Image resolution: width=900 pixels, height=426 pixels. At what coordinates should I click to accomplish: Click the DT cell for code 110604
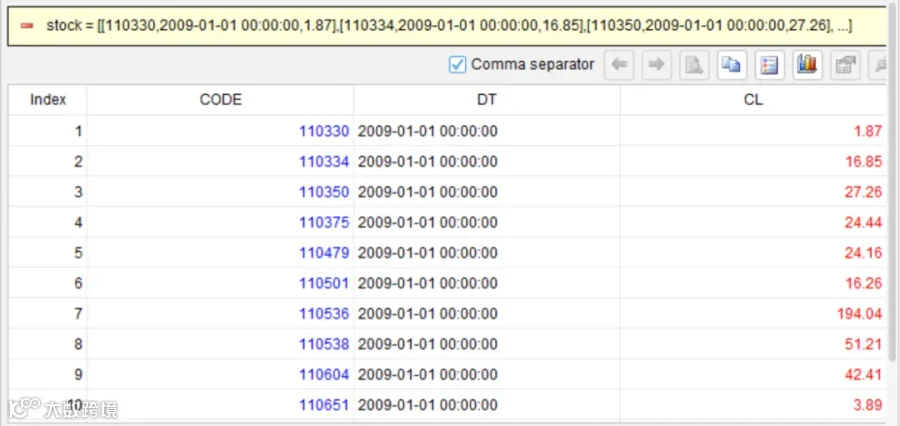(487, 375)
